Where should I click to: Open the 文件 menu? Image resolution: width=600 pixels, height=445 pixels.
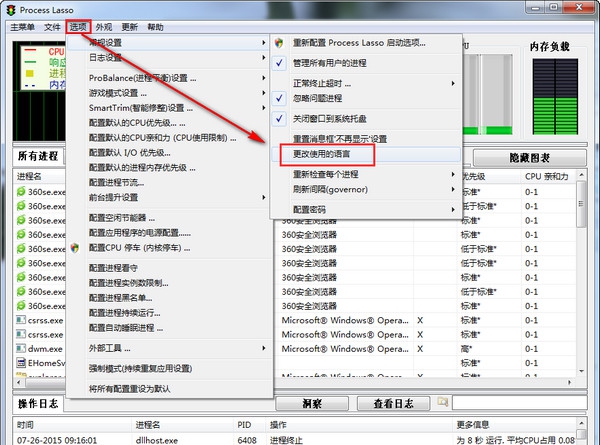[52, 27]
